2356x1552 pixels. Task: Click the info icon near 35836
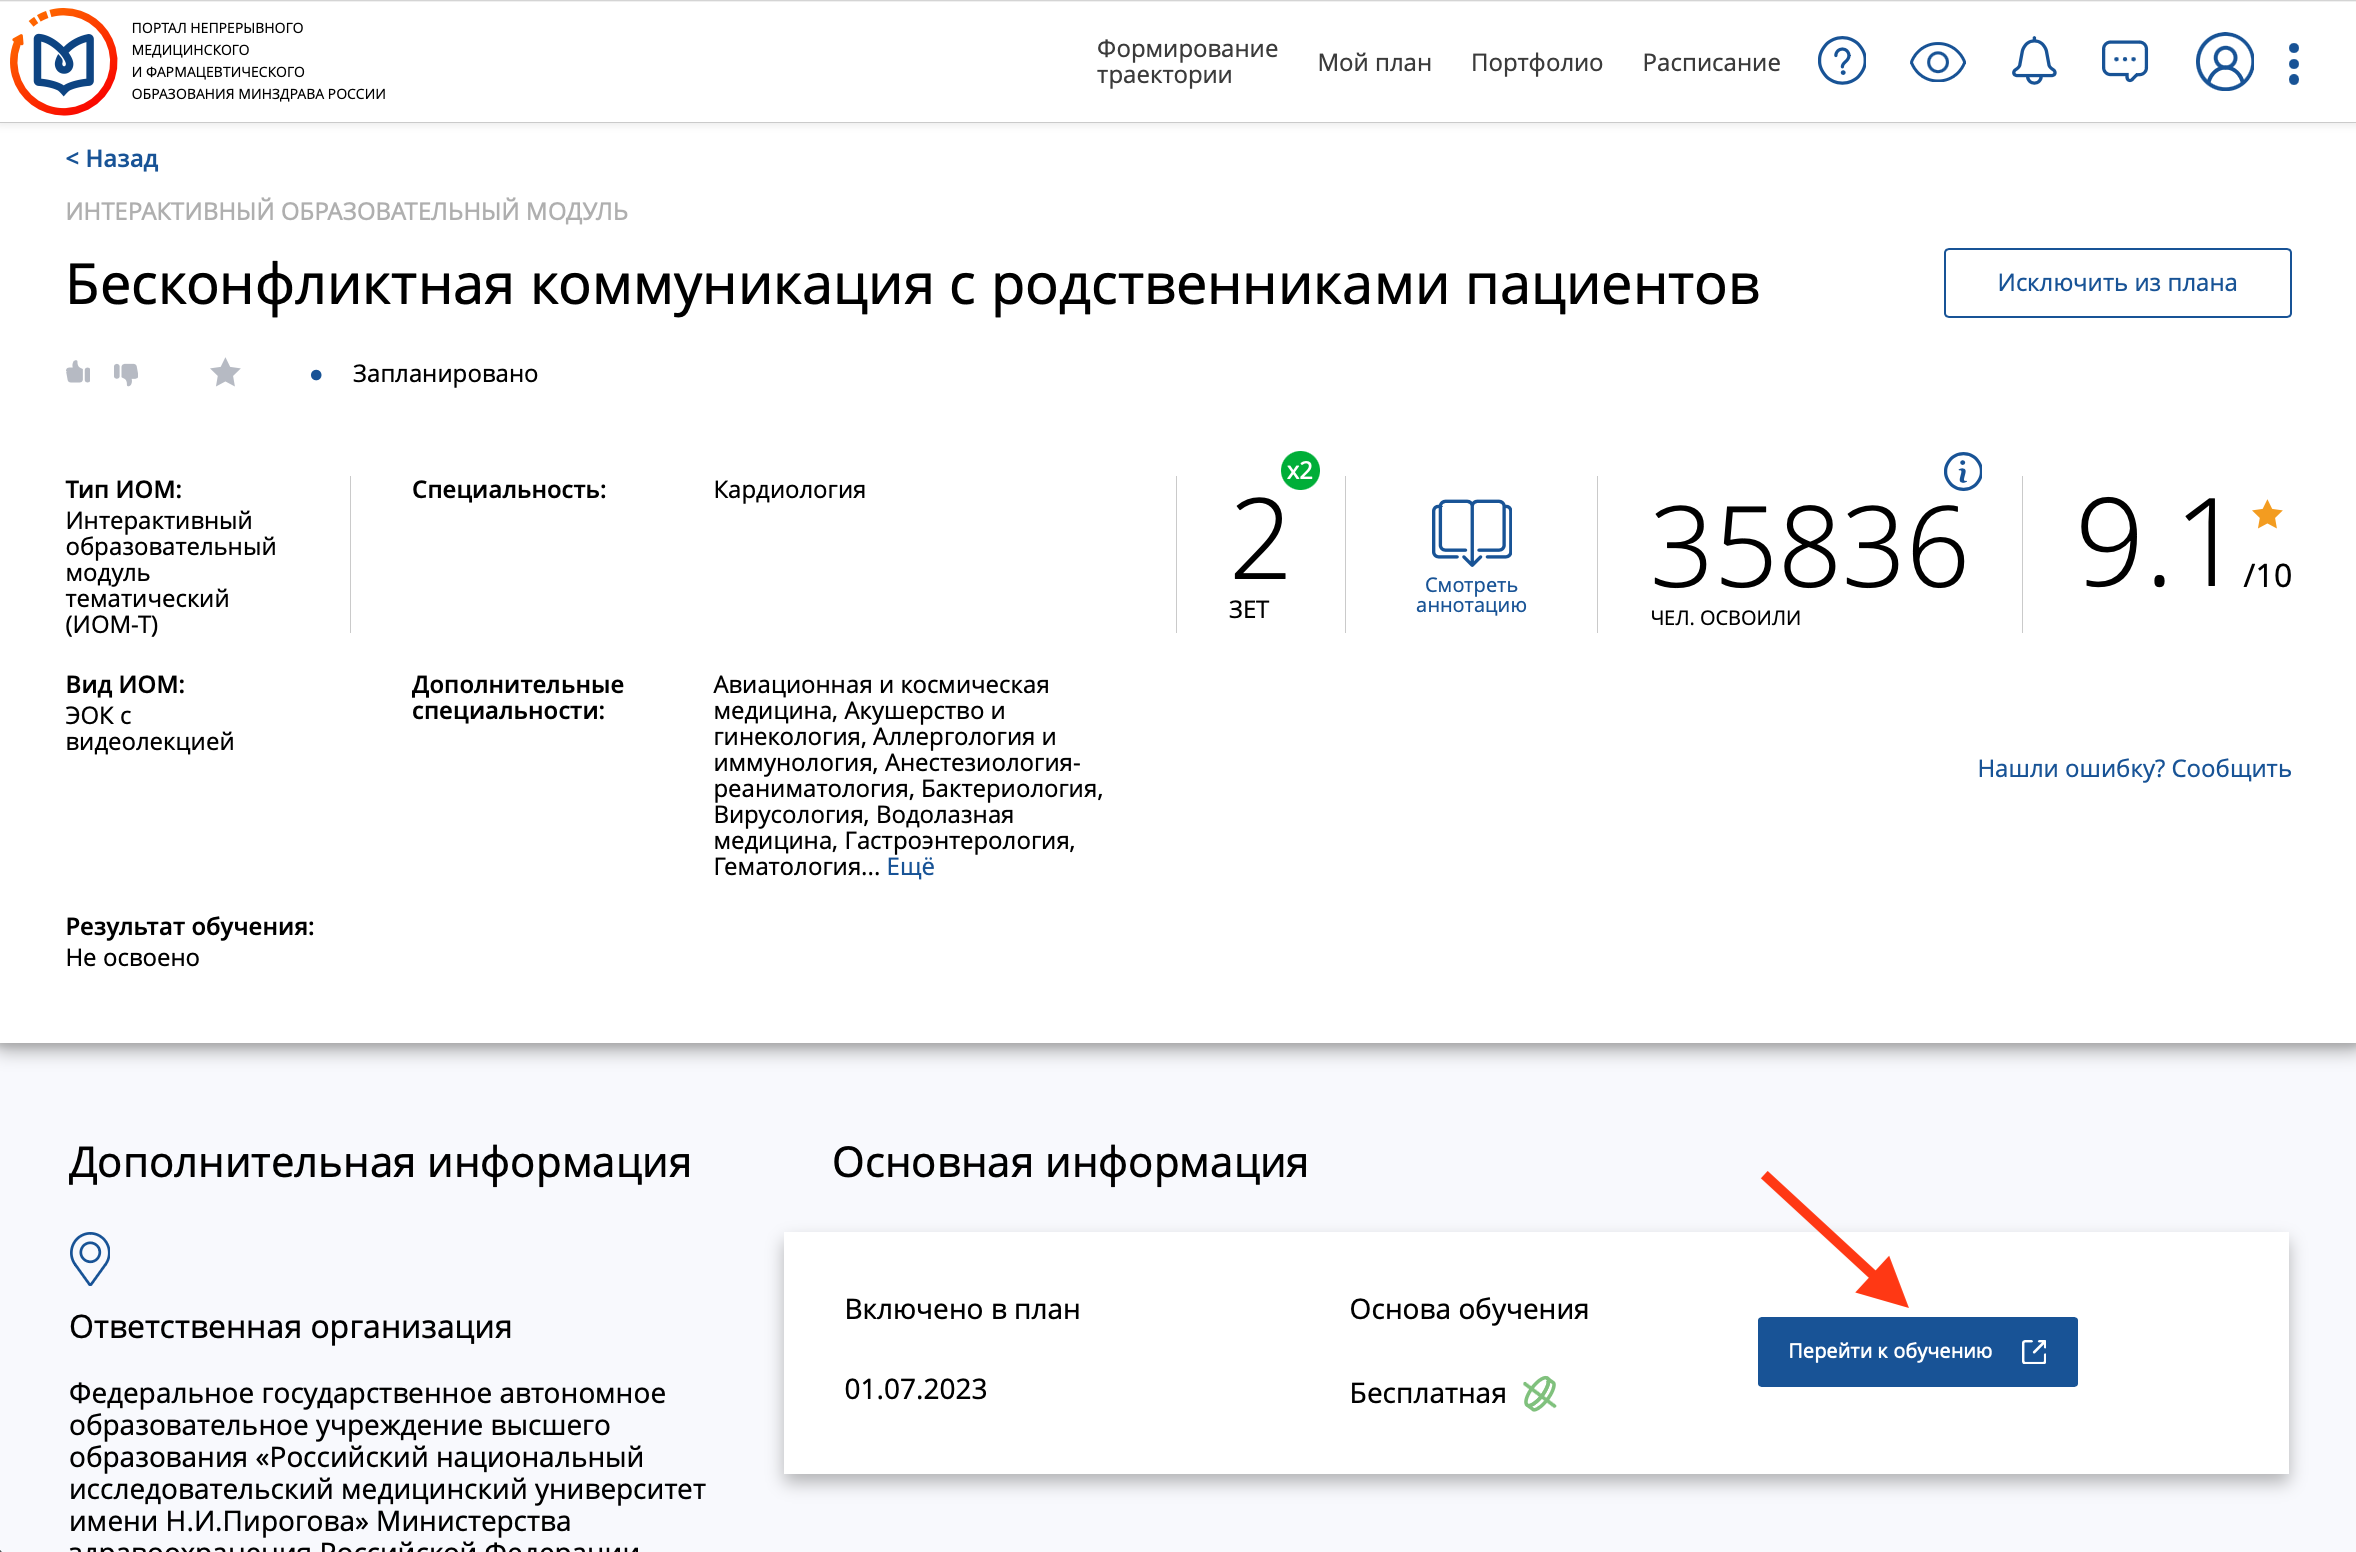1962,471
